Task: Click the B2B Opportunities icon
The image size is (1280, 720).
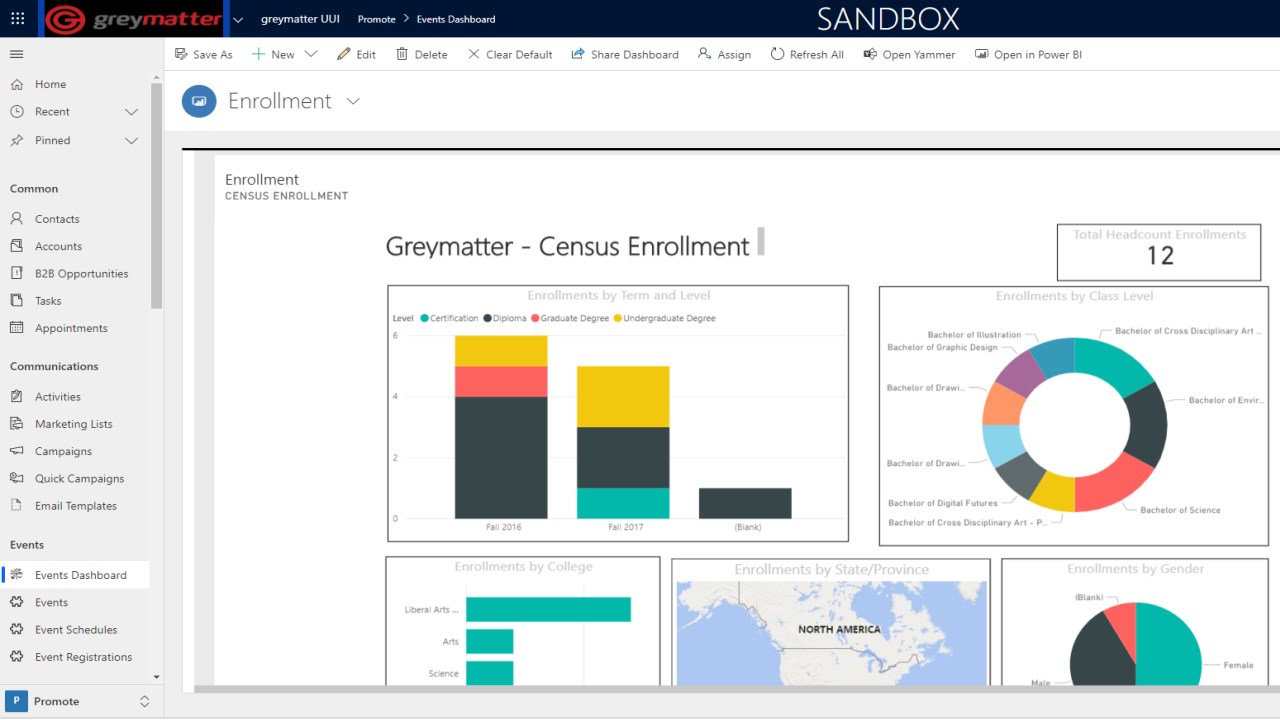Action: pyautogui.click(x=16, y=273)
